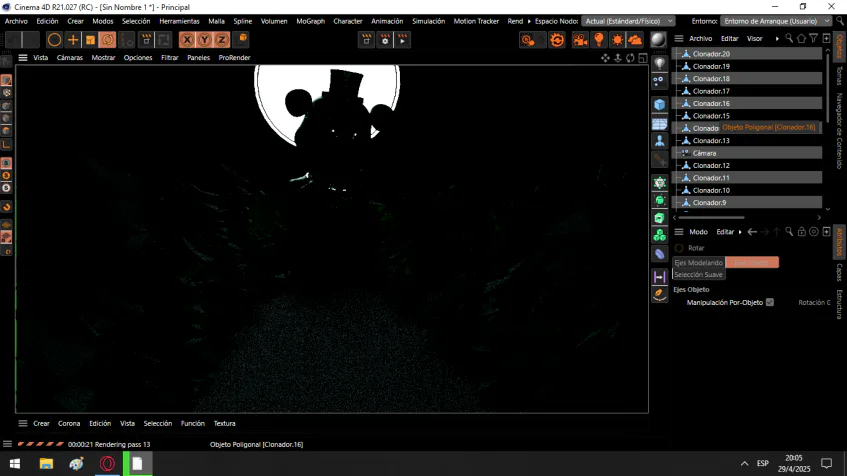The width and height of the screenshot is (847, 476).
Task: Click Render View clapperboard icon
Action: (366, 39)
